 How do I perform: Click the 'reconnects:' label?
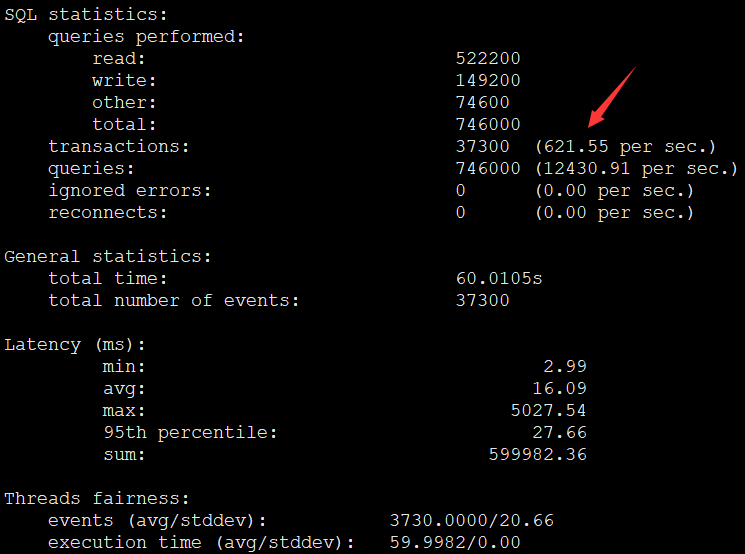point(108,212)
